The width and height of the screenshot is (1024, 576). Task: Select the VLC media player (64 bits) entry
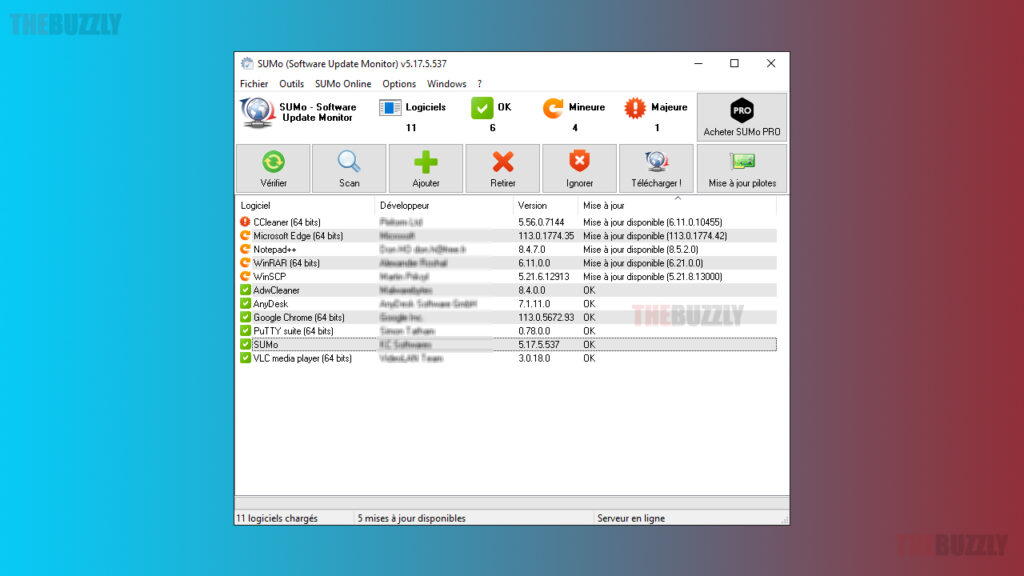pos(302,358)
